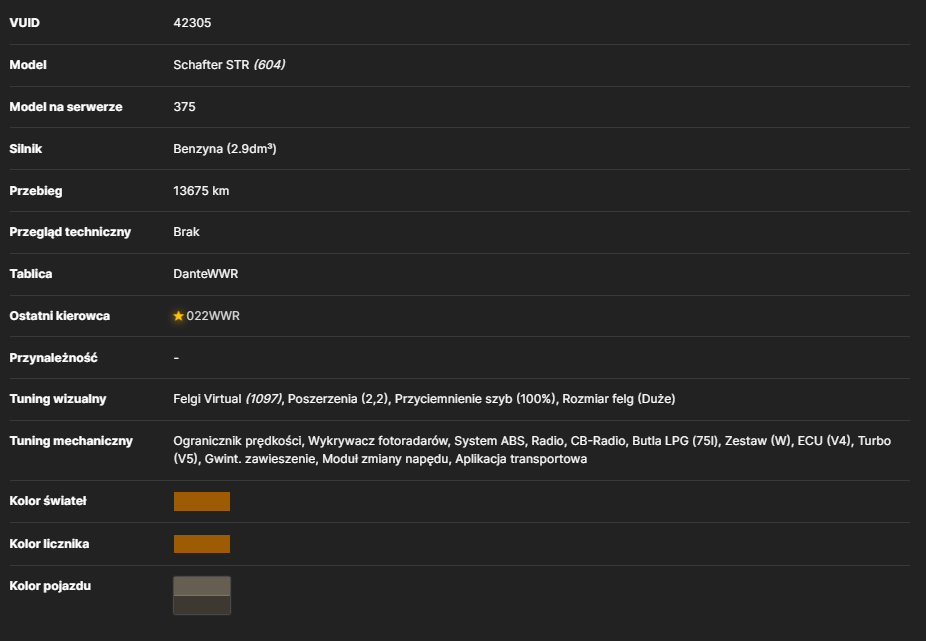926x641 pixels.
Task: Click System ABS tuning entry
Action: (x=489, y=441)
